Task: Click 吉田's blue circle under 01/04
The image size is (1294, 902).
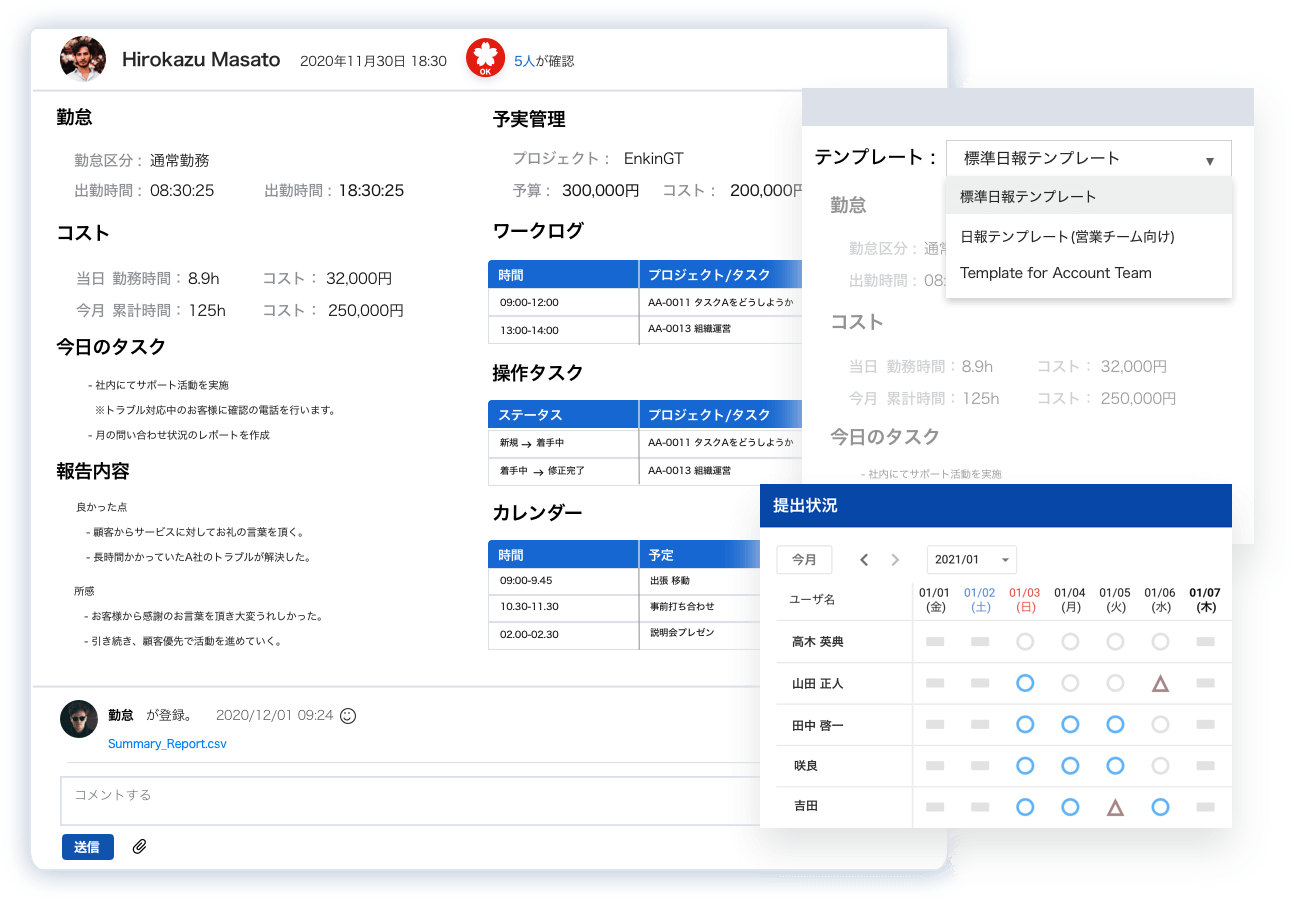Action: point(1070,806)
